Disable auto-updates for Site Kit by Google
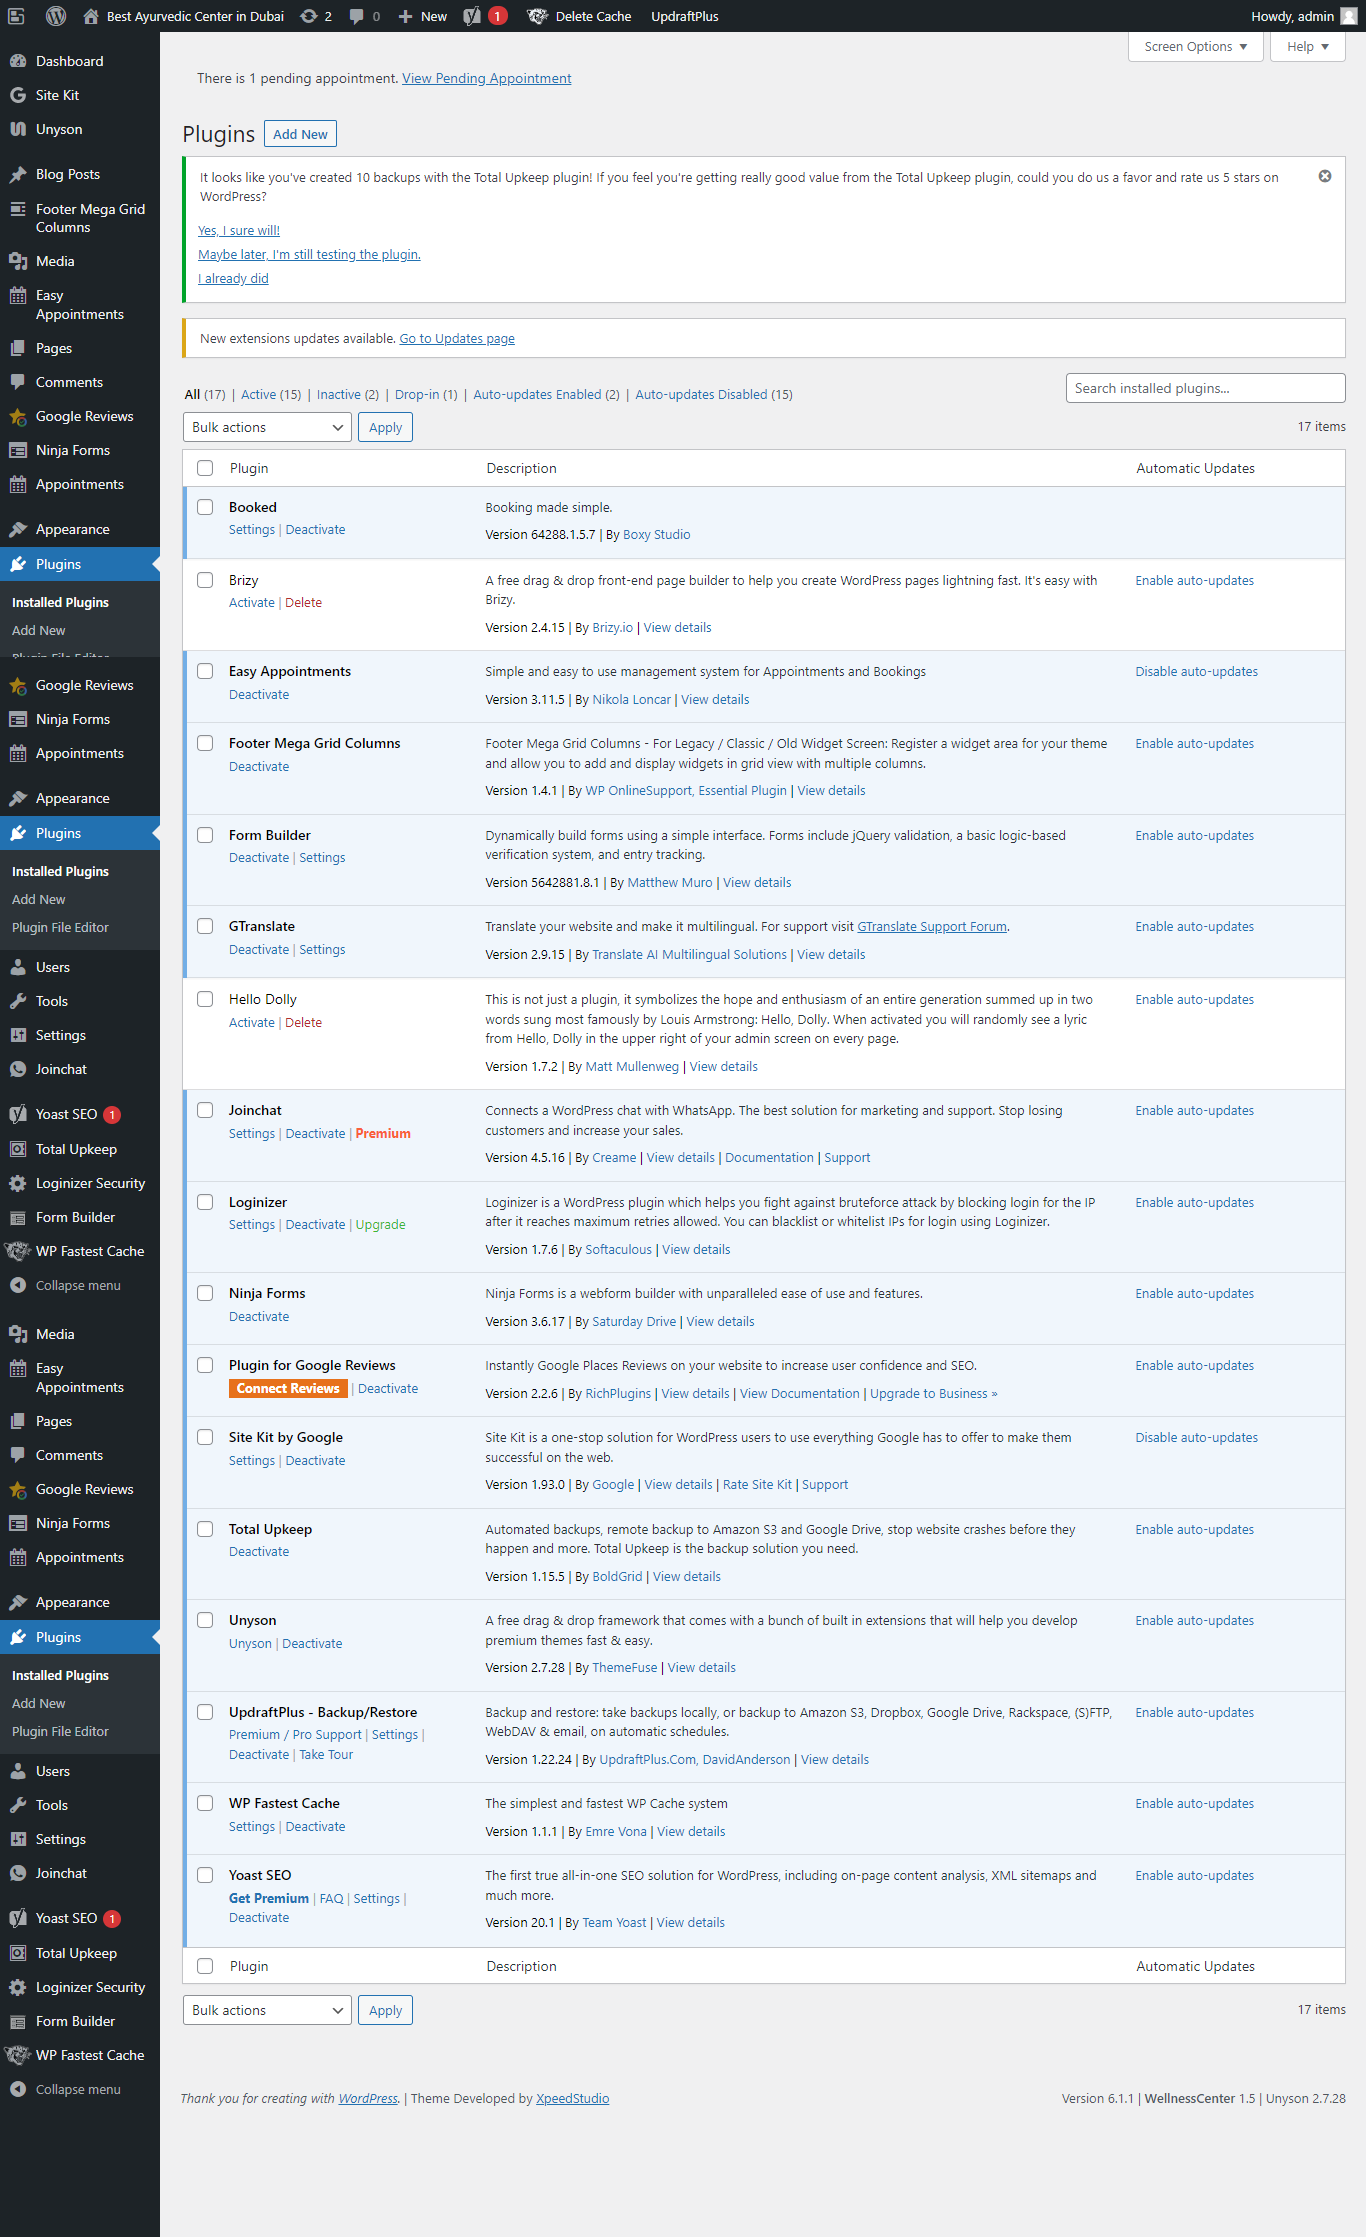This screenshot has width=1366, height=2238. [x=1196, y=1438]
